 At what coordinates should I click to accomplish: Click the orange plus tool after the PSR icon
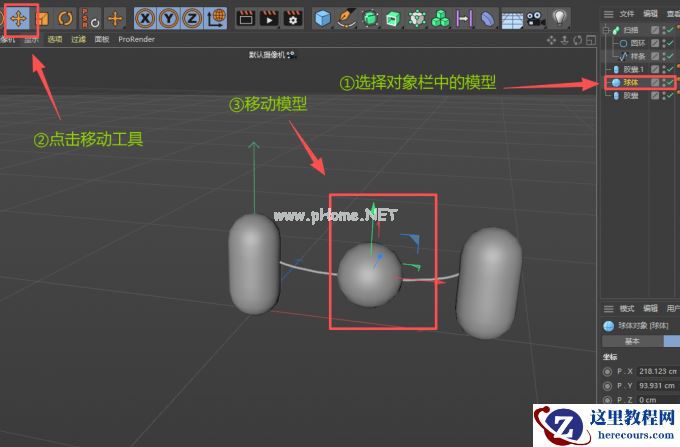pyautogui.click(x=115, y=19)
